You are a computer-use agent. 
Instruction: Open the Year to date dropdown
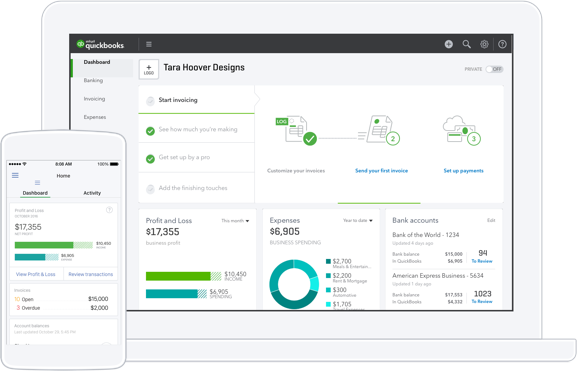point(358,220)
